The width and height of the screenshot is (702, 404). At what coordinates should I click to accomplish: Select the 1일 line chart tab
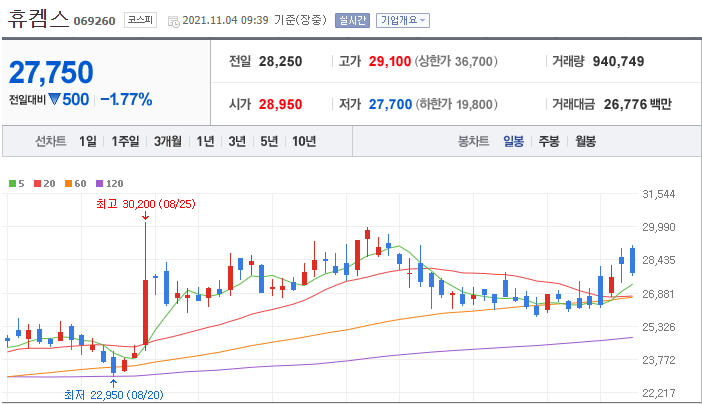(x=88, y=142)
